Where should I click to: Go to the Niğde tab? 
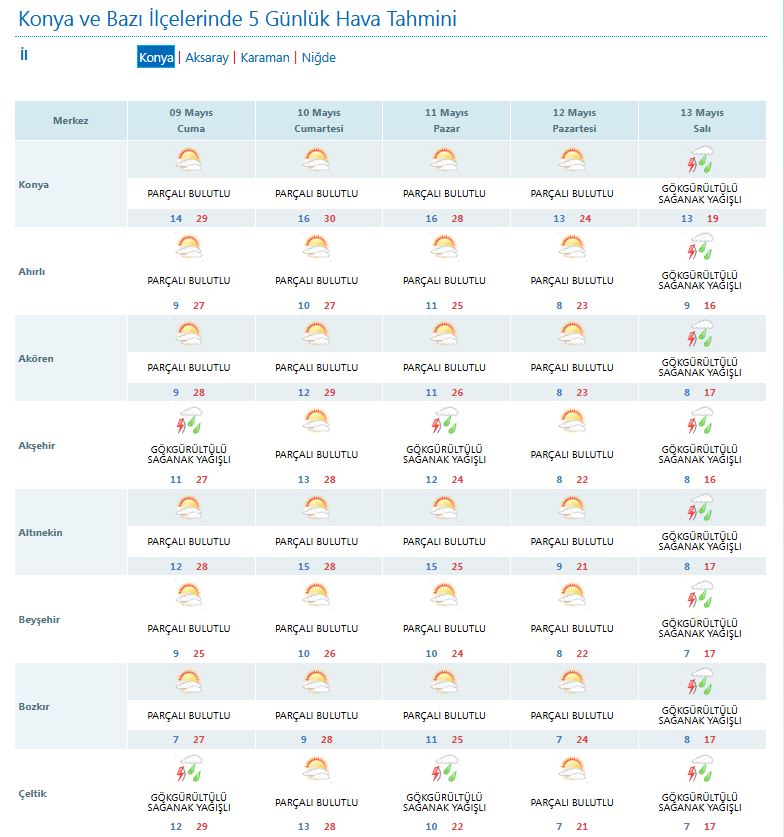coord(319,57)
